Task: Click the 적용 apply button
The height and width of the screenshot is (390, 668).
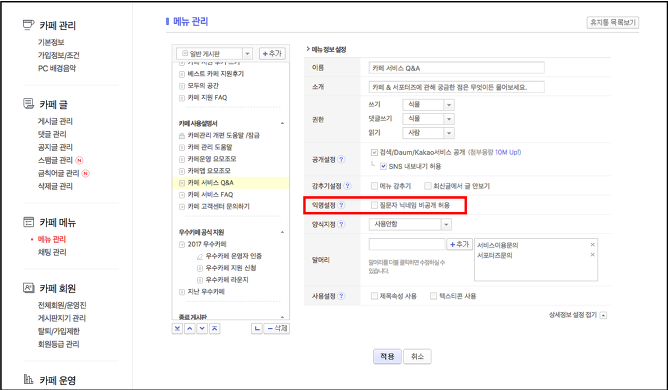Action: tap(387, 356)
